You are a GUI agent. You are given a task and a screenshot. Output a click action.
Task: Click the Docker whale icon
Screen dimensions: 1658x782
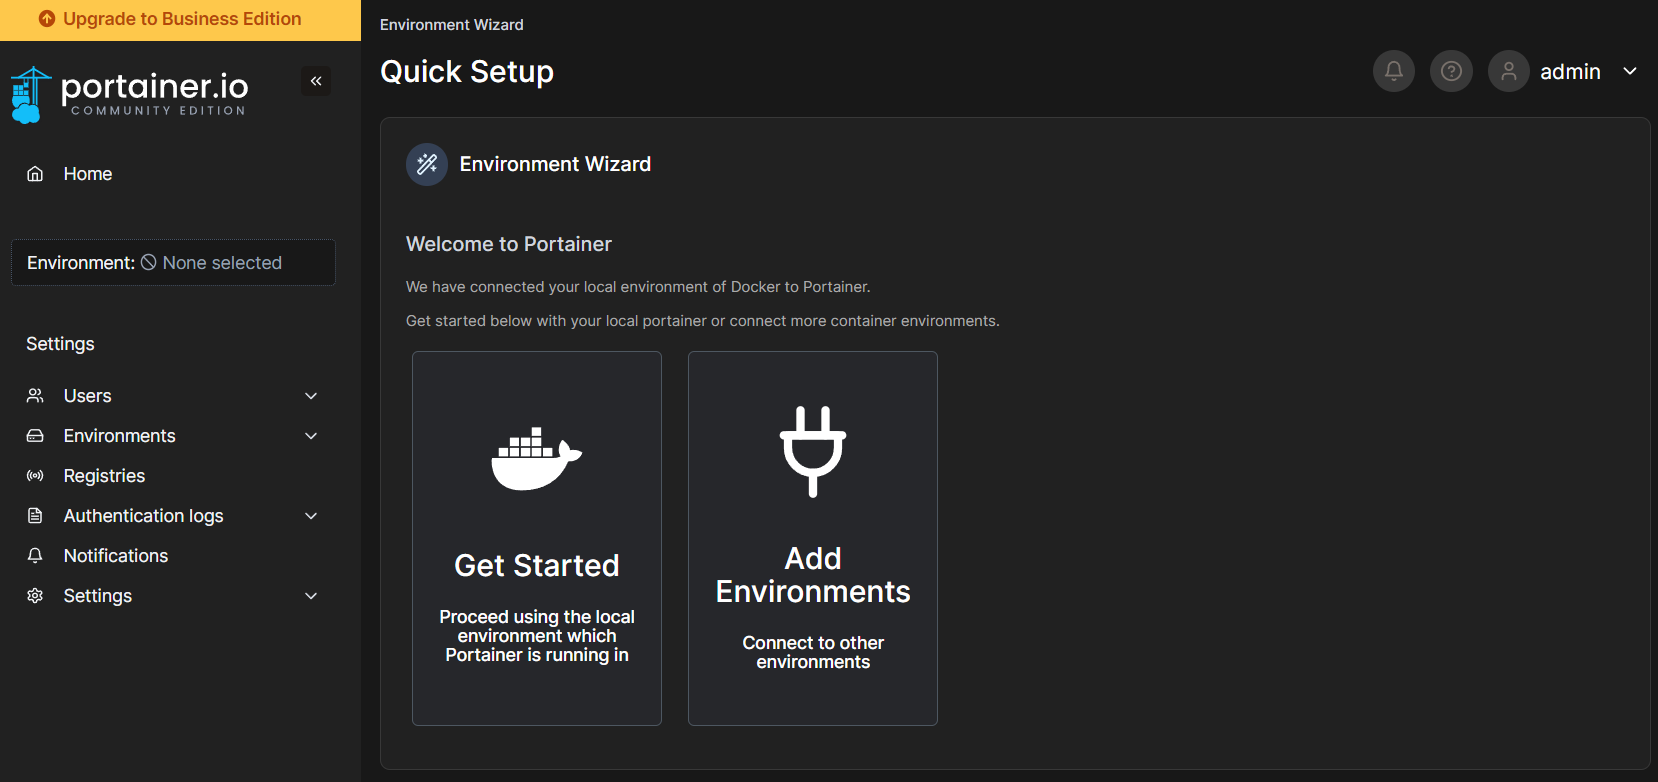click(537, 458)
